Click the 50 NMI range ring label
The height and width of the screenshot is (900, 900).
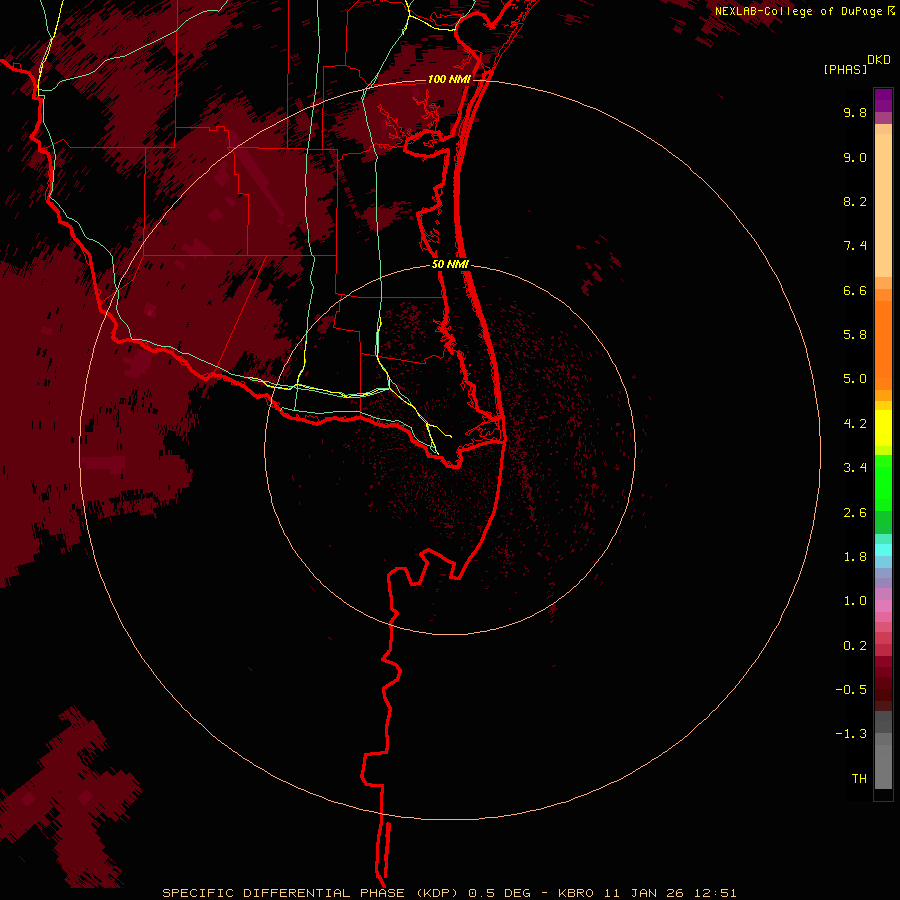[451, 265]
